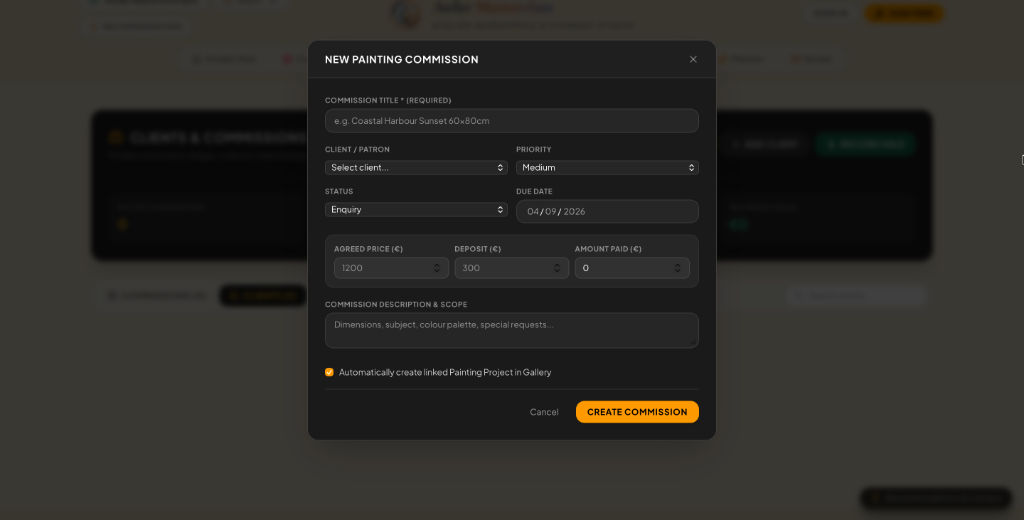Click the Agreed Price field

click(x=391, y=268)
